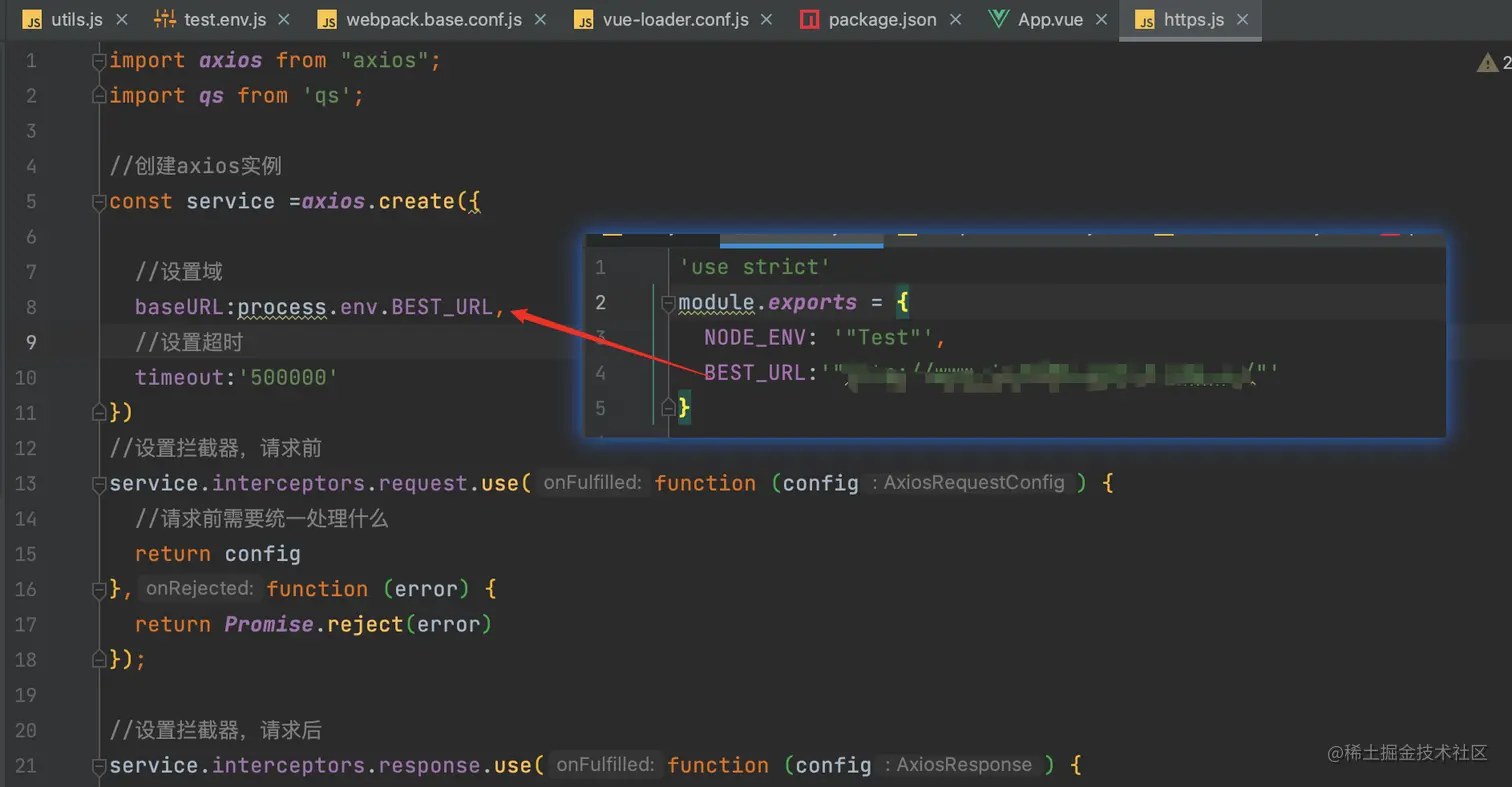Screen dimensions: 1512x787
Task: Close the utils.js tab
Action: 122,19
